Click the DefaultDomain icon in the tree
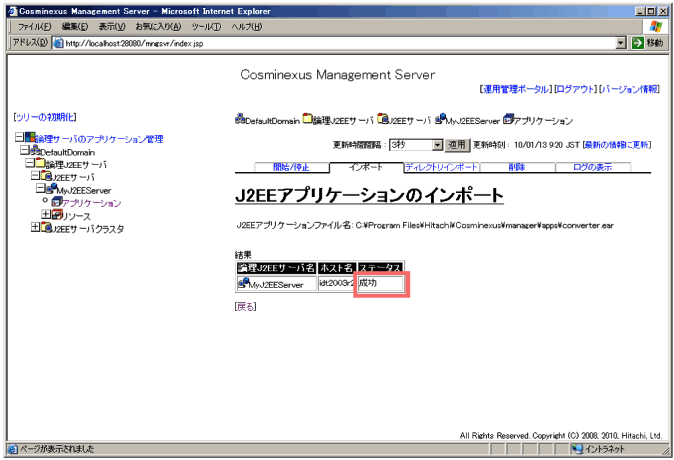This screenshot has height=460, width=674. click(35, 150)
